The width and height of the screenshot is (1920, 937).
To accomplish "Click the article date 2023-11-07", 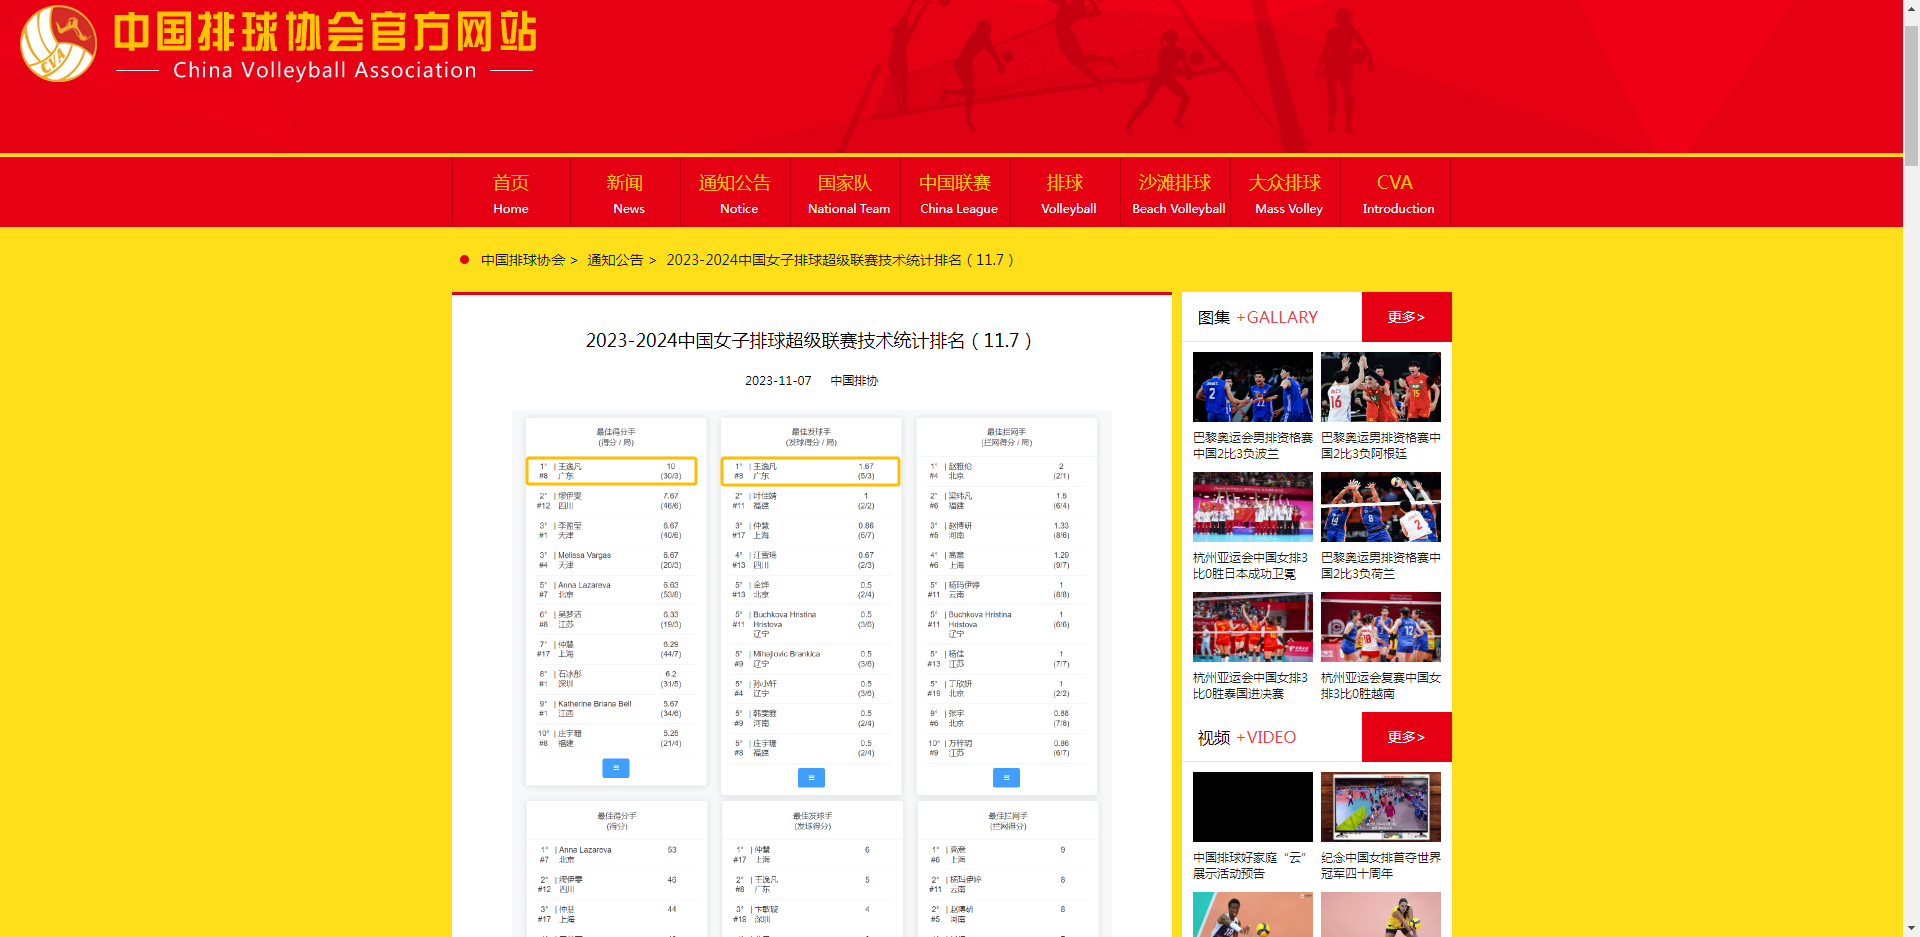I will coord(778,381).
